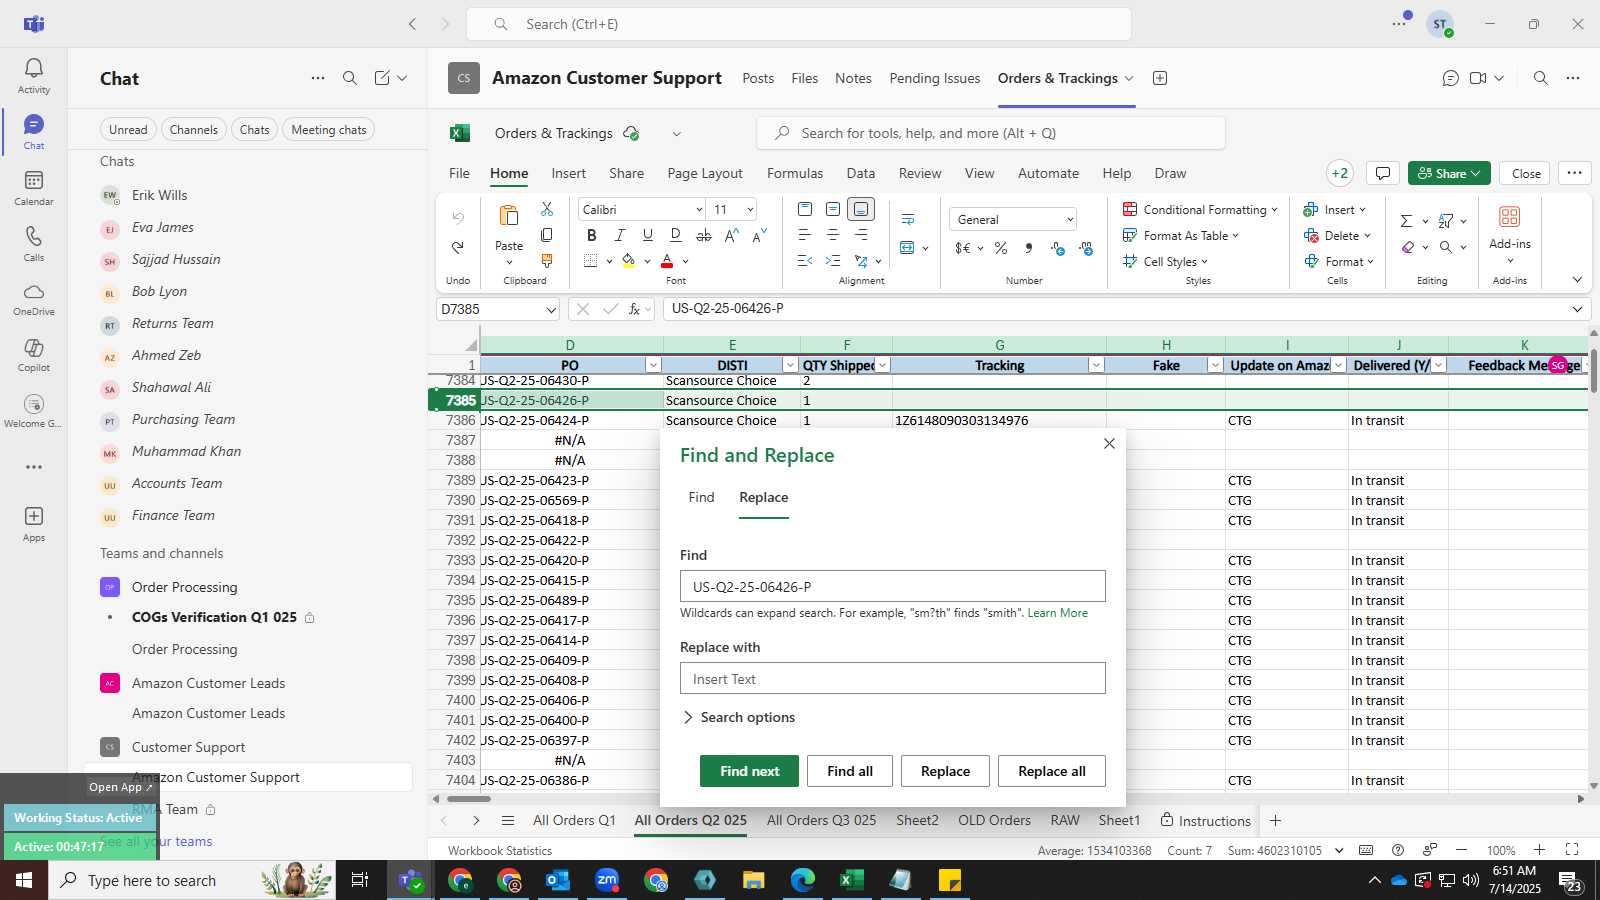Open Copilot in the Teams sidebar
The height and width of the screenshot is (900, 1600).
33,355
